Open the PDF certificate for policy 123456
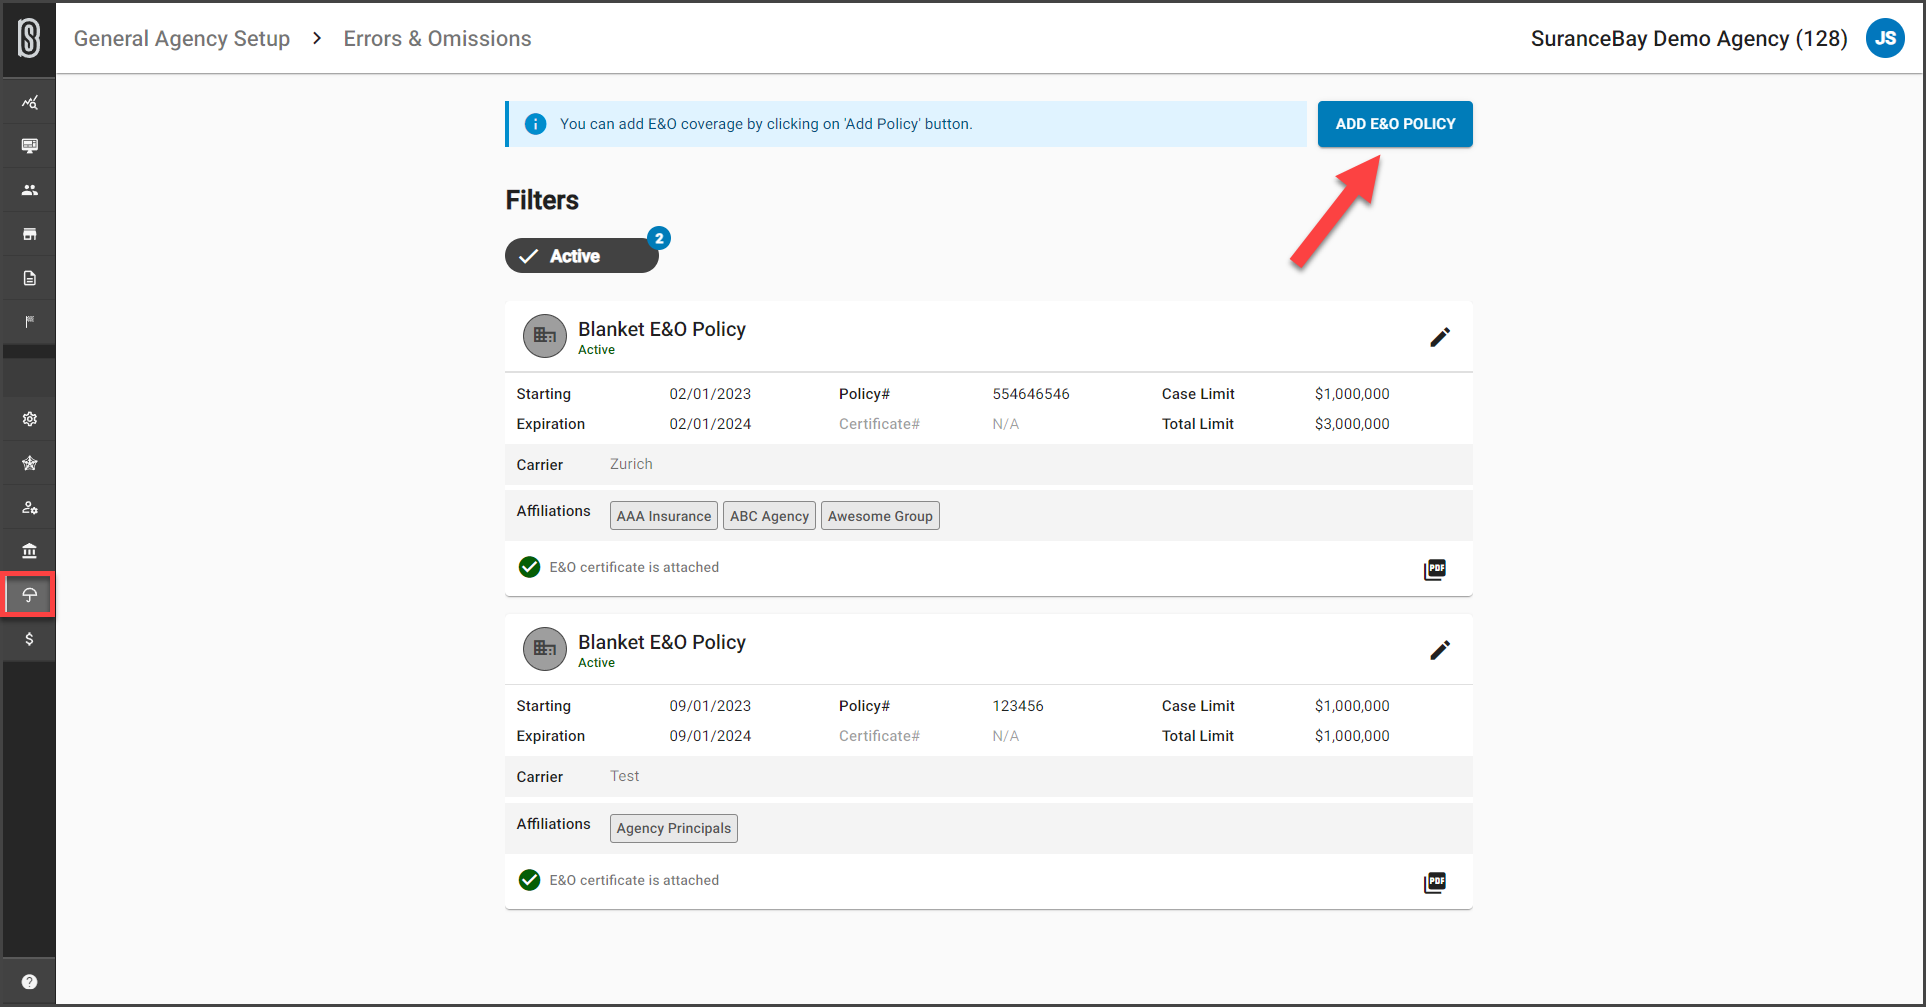This screenshot has height=1007, width=1926. (x=1435, y=882)
